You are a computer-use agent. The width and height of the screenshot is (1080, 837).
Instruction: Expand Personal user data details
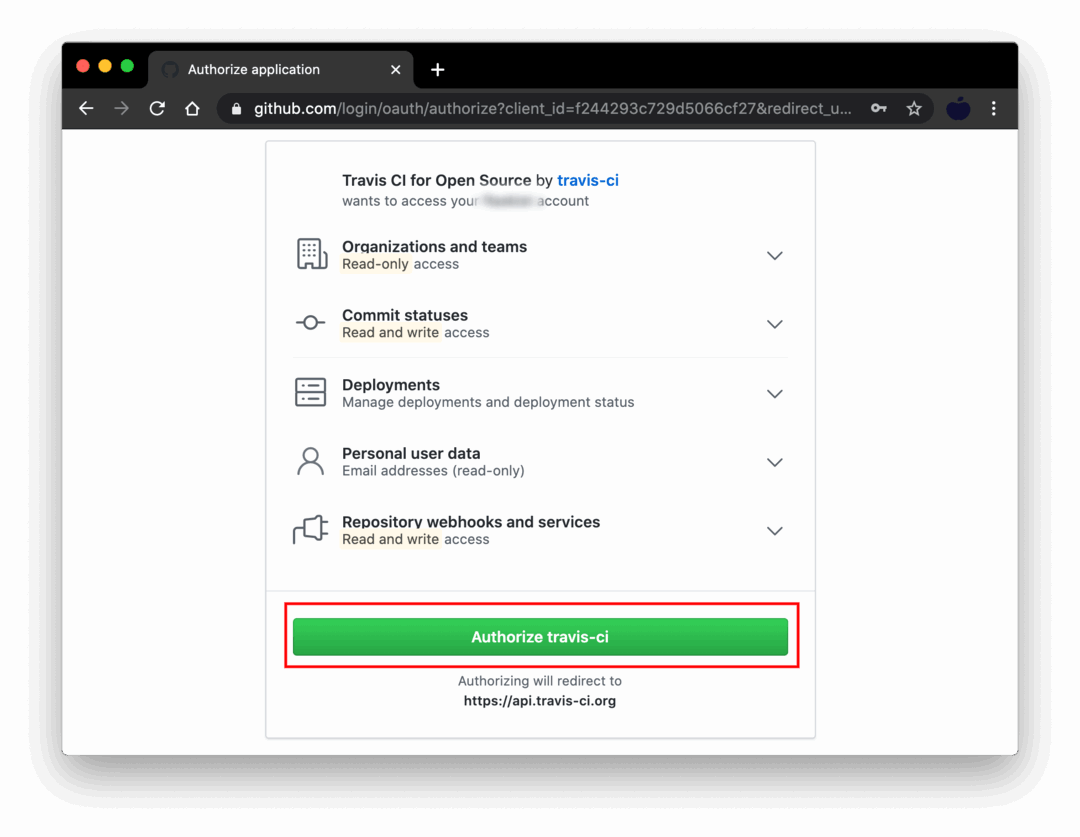774,462
